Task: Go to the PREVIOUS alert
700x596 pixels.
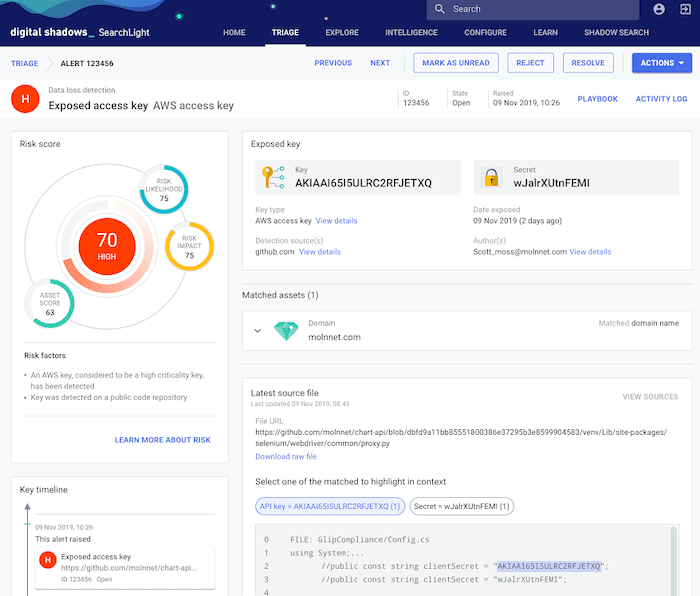Action: pos(333,63)
